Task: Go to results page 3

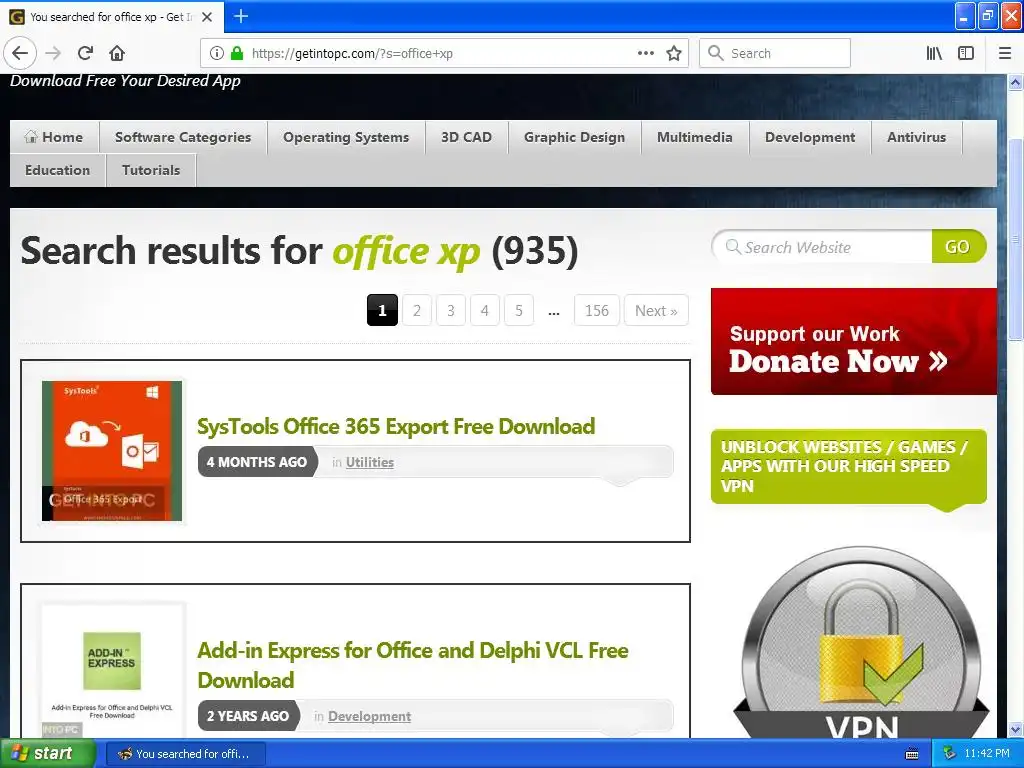Action: pos(451,310)
